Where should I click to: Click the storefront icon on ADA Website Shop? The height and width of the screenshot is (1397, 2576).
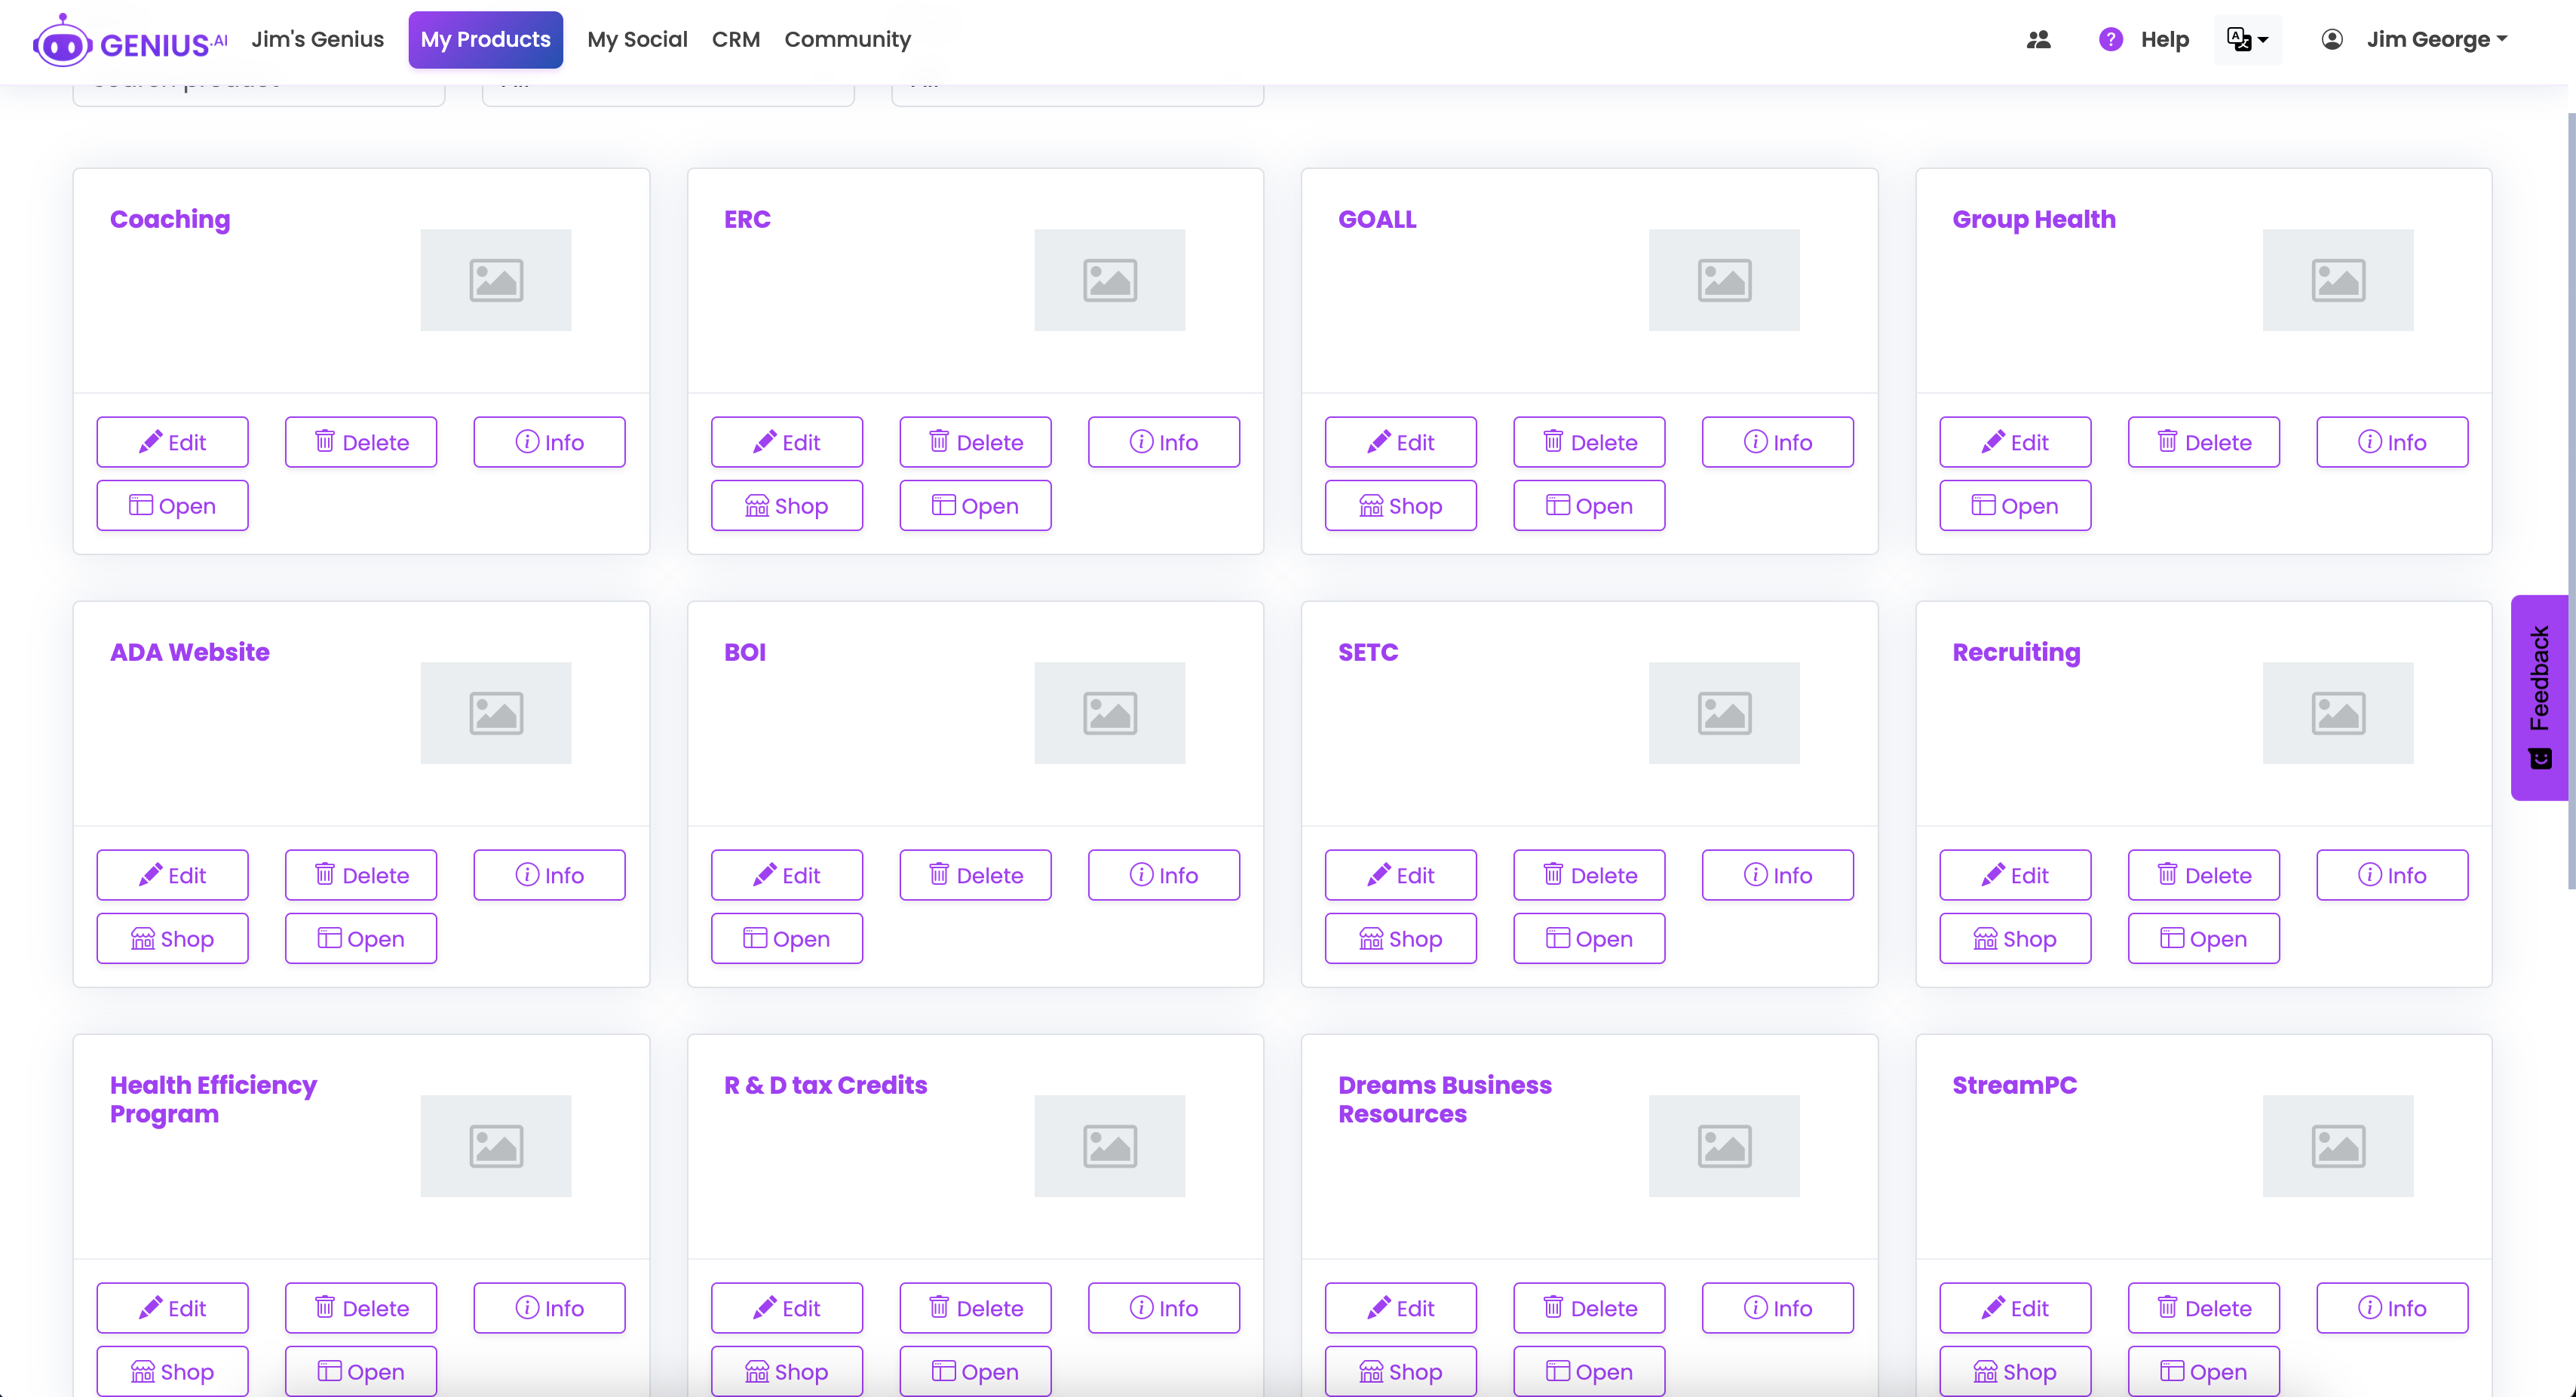tap(143, 939)
